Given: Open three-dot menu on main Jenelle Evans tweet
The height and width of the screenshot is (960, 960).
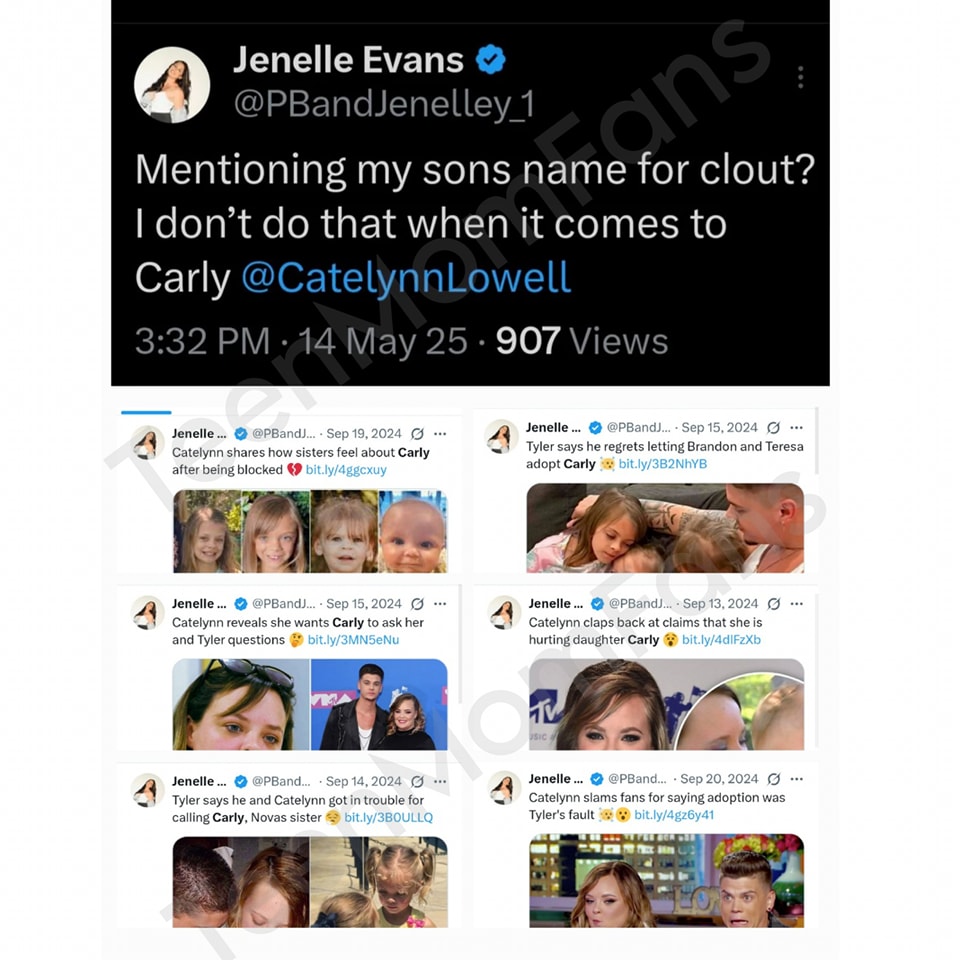Looking at the screenshot, I should click(x=800, y=77).
